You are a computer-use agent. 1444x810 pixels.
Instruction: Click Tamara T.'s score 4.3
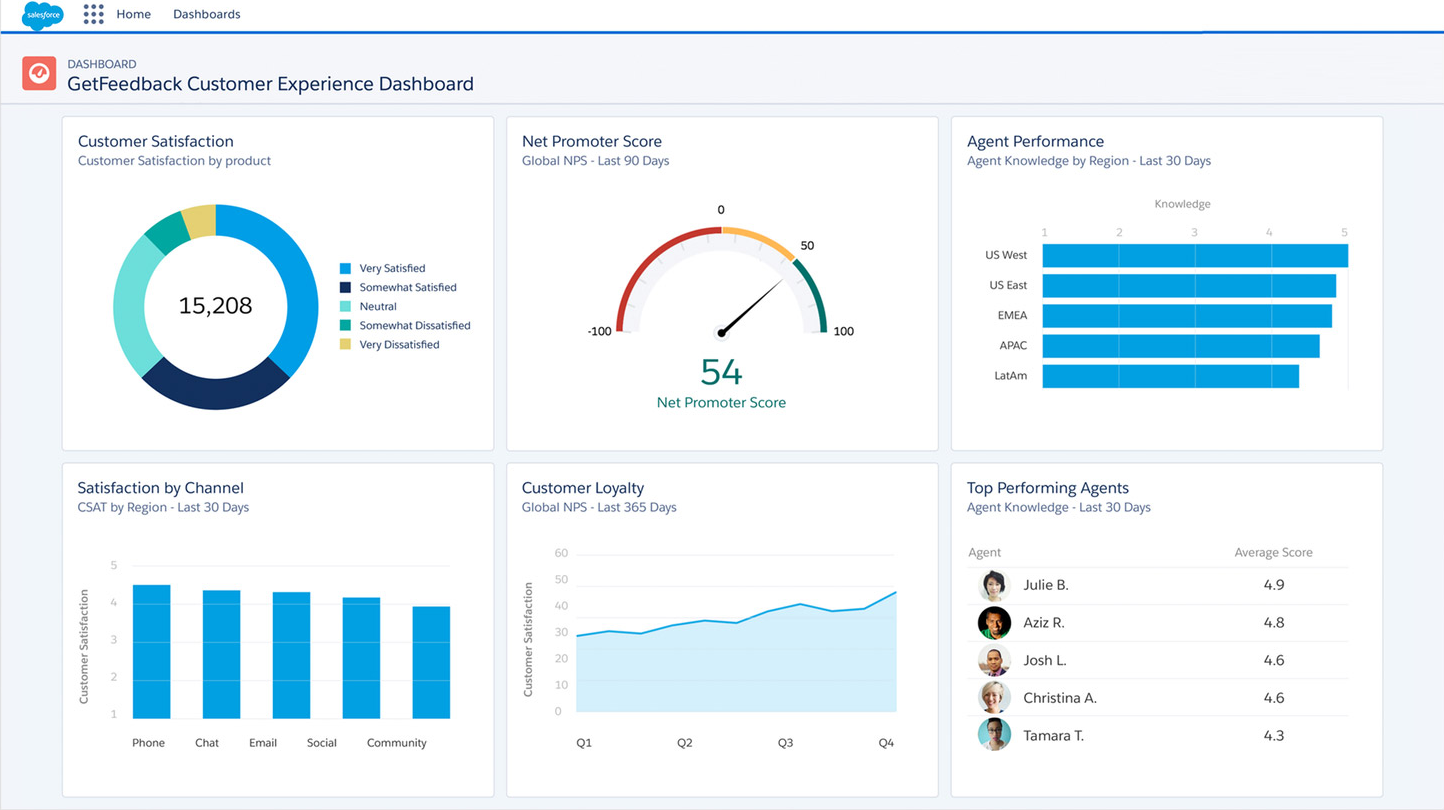click(x=1273, y=736)
